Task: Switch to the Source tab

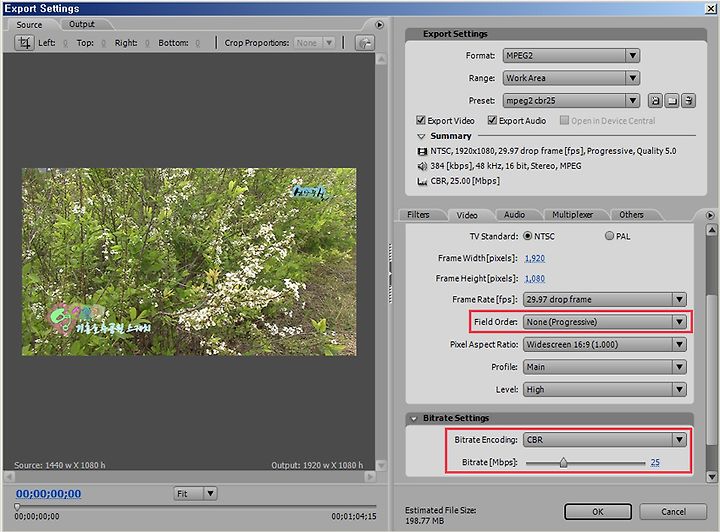Action: 29,25
